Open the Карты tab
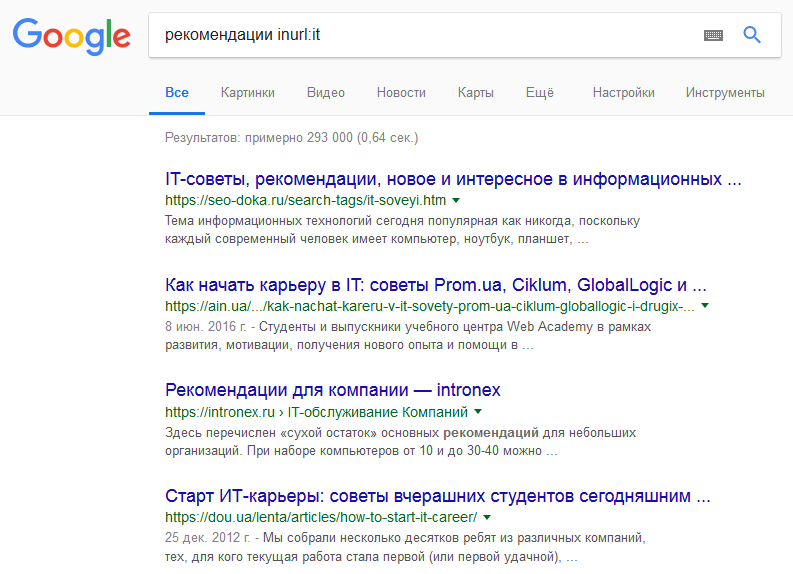Viewport: 793px width, 574px height. tap(475, 93)
